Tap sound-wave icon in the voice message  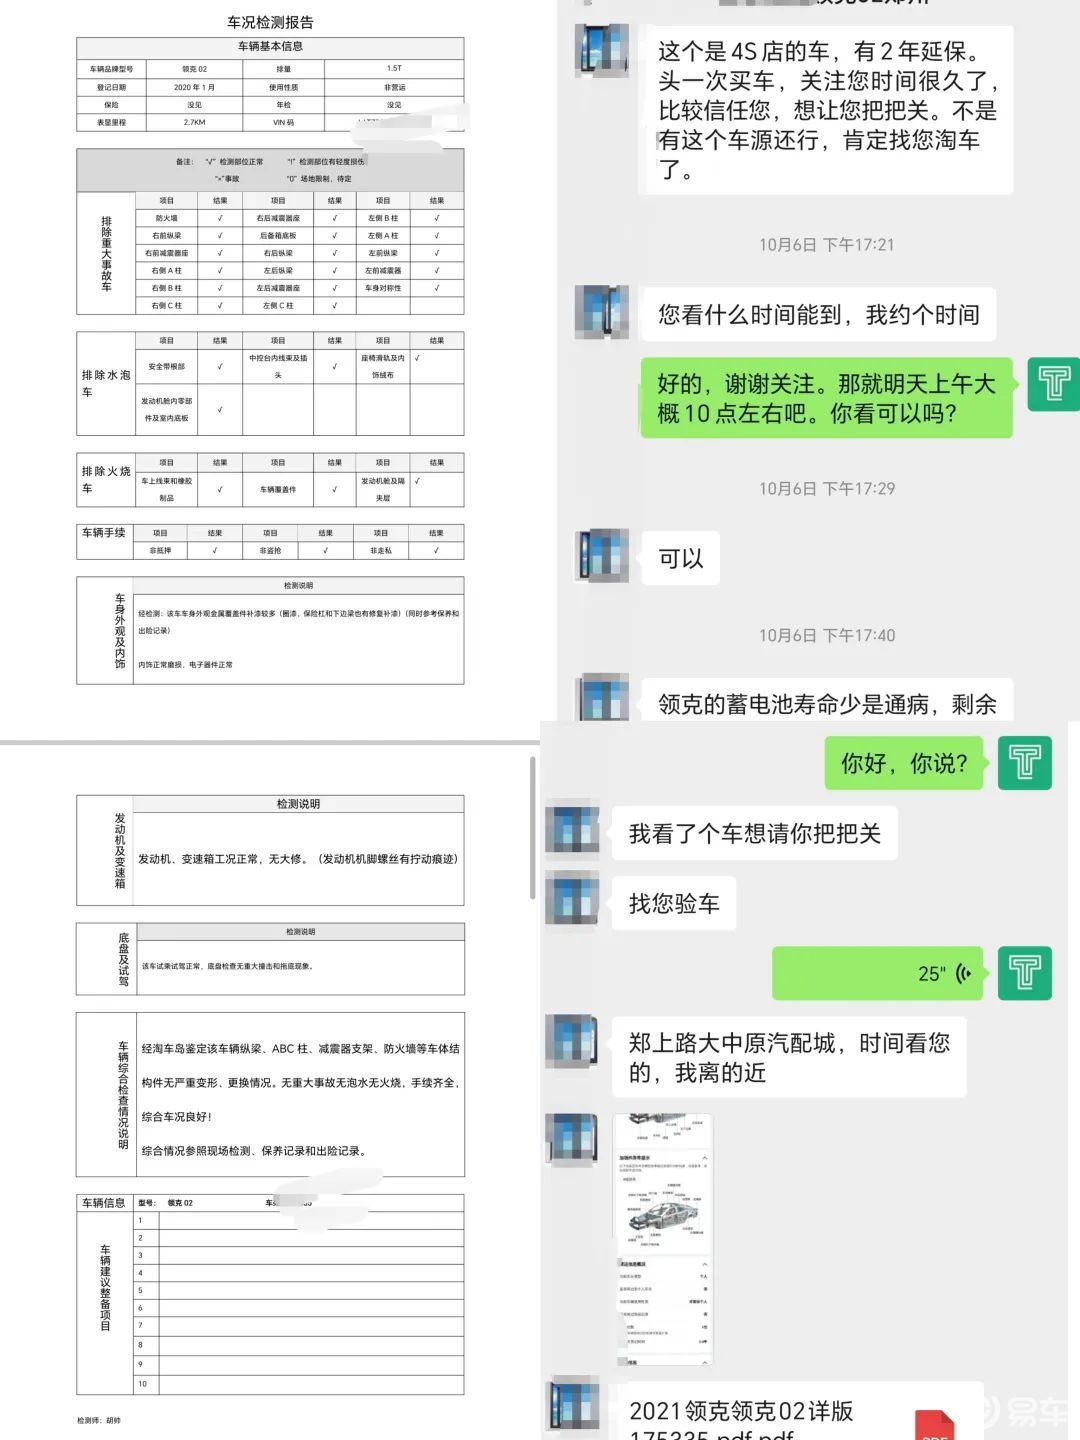964,974
